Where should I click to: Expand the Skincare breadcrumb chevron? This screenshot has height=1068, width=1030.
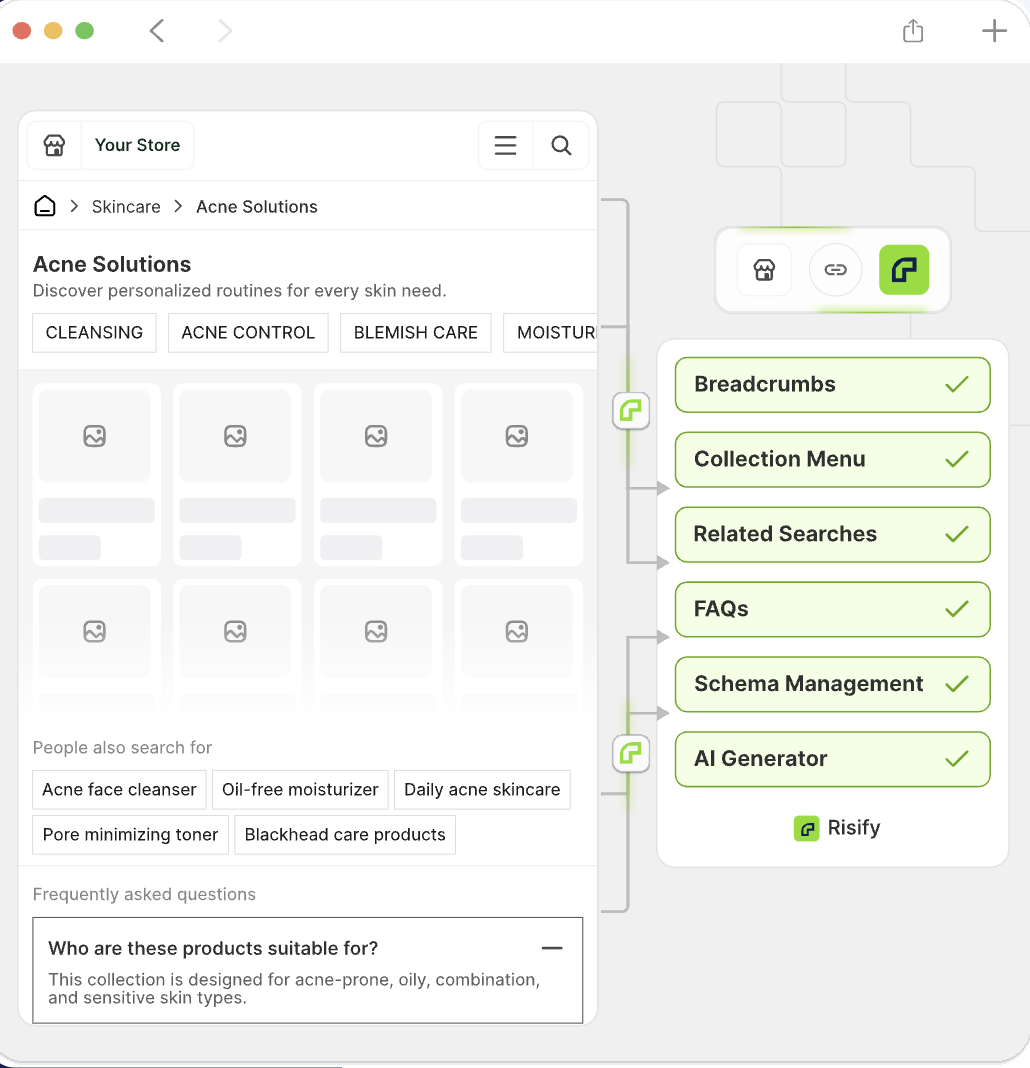pyautogui.click(x=177, y=206)
